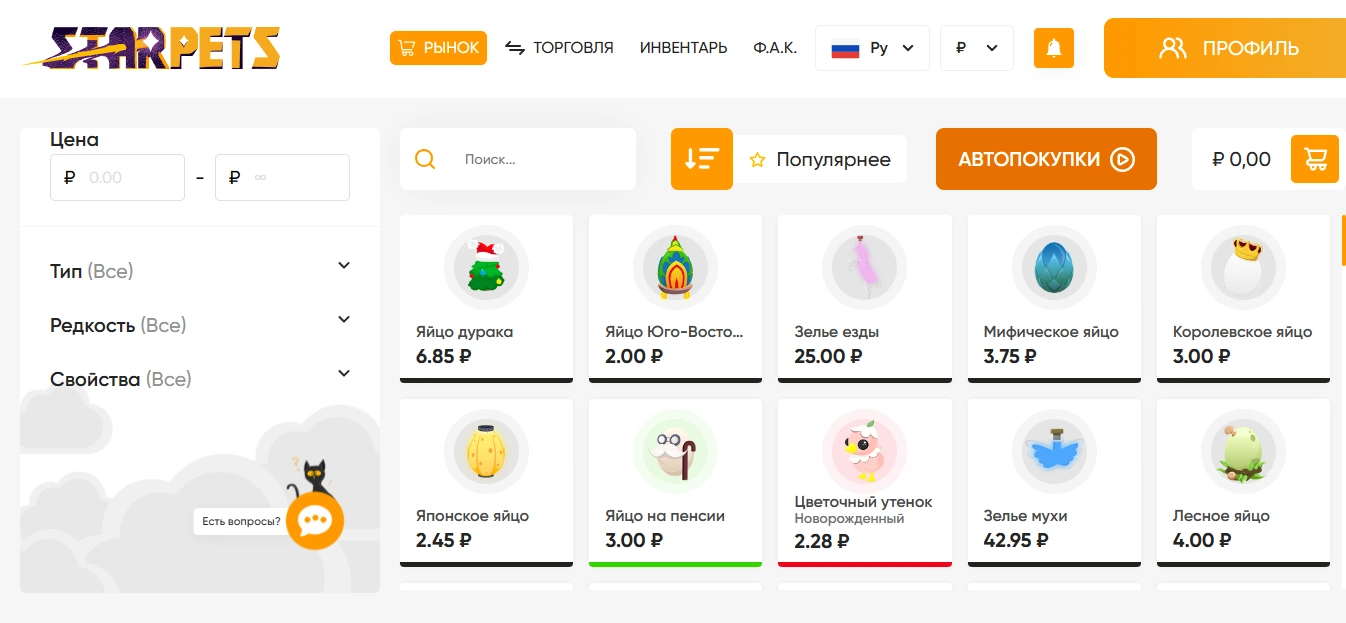Click the Автопокупки button

pos(1046,159)
